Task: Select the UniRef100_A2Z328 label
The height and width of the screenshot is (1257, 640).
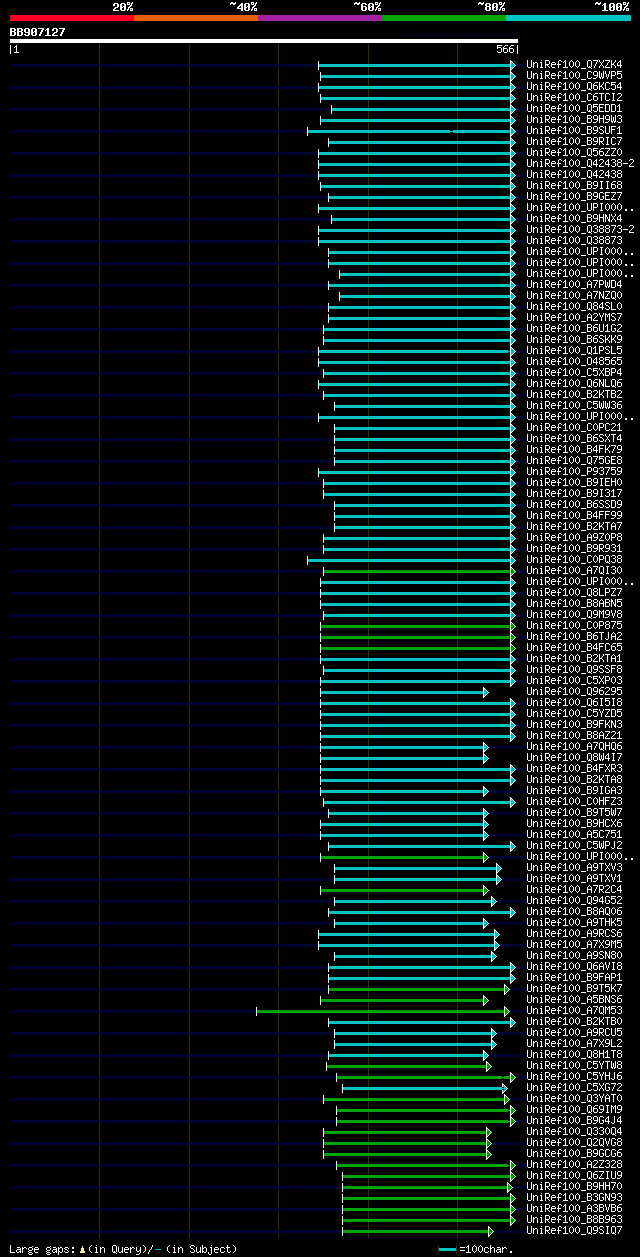Action: (574, 1165)
